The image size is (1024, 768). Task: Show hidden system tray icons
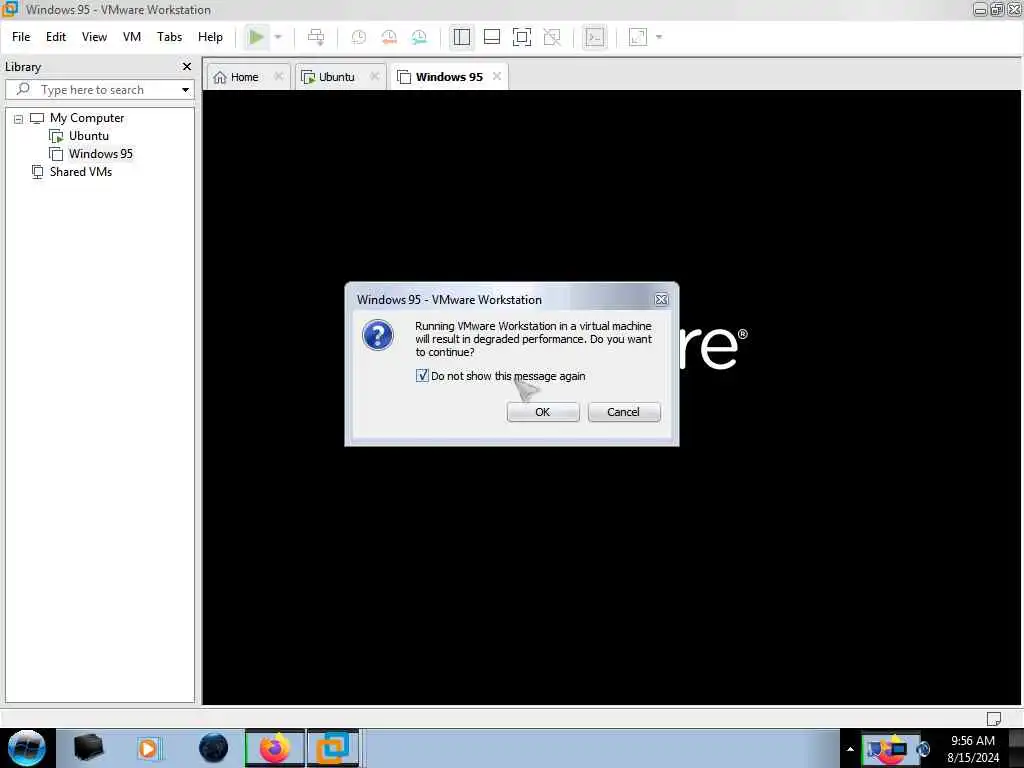(850, 749)
